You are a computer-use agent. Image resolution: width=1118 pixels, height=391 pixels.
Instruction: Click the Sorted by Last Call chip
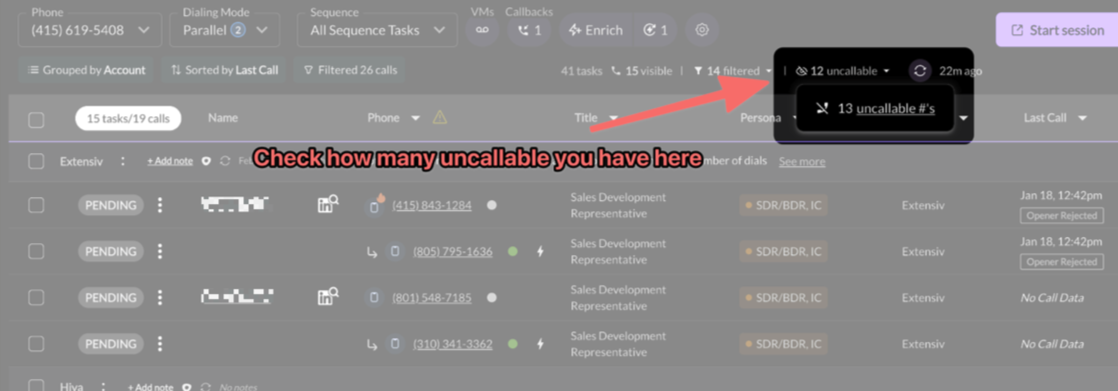coord(225,70)
